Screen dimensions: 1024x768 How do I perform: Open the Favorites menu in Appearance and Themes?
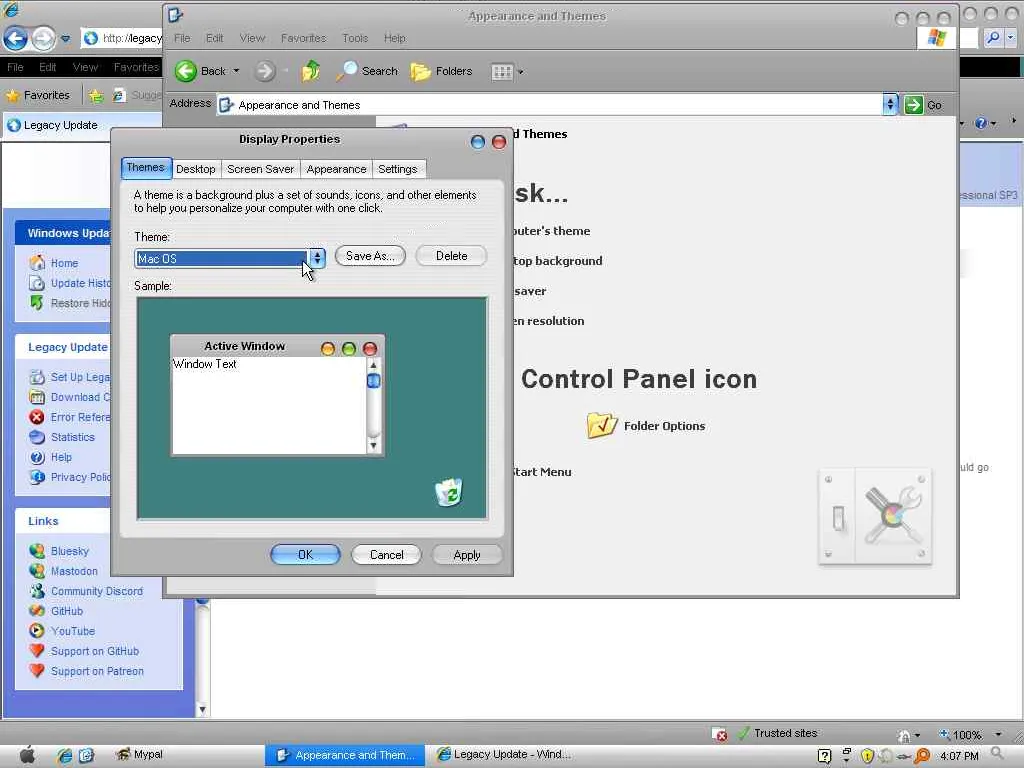303,39
